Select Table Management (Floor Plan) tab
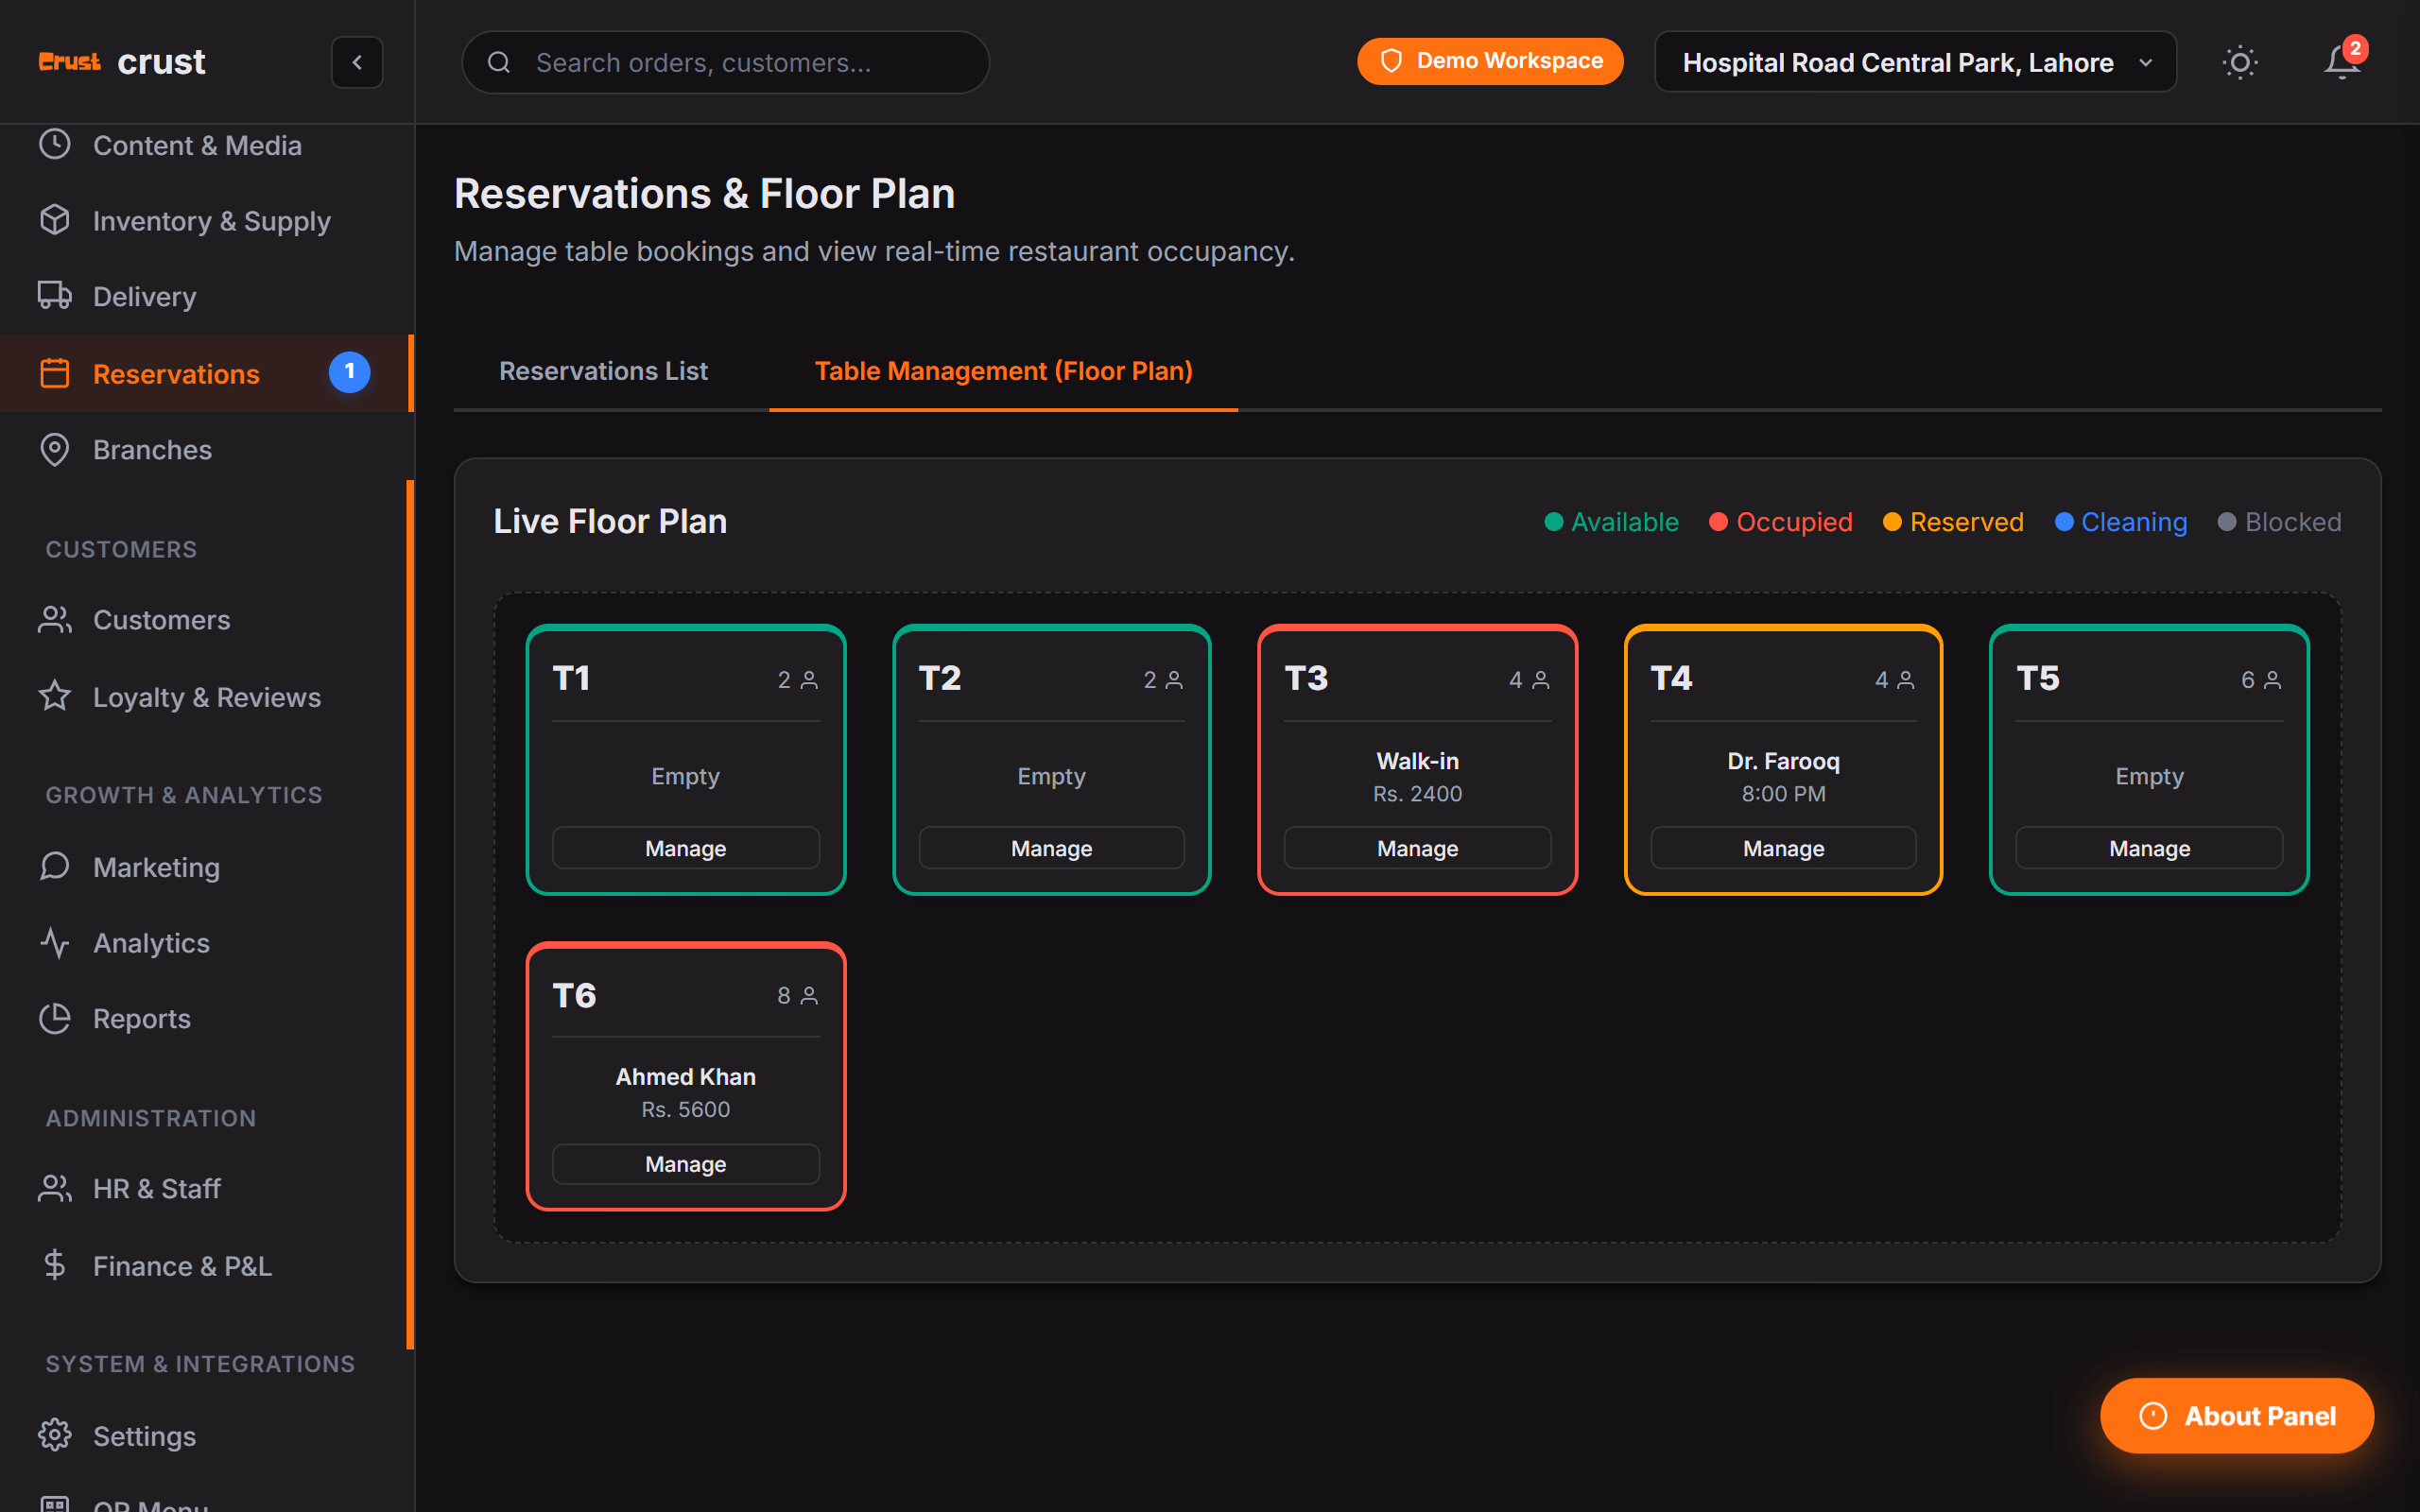This screenshot has height=1512, width=2420. tap(1003, 371)
